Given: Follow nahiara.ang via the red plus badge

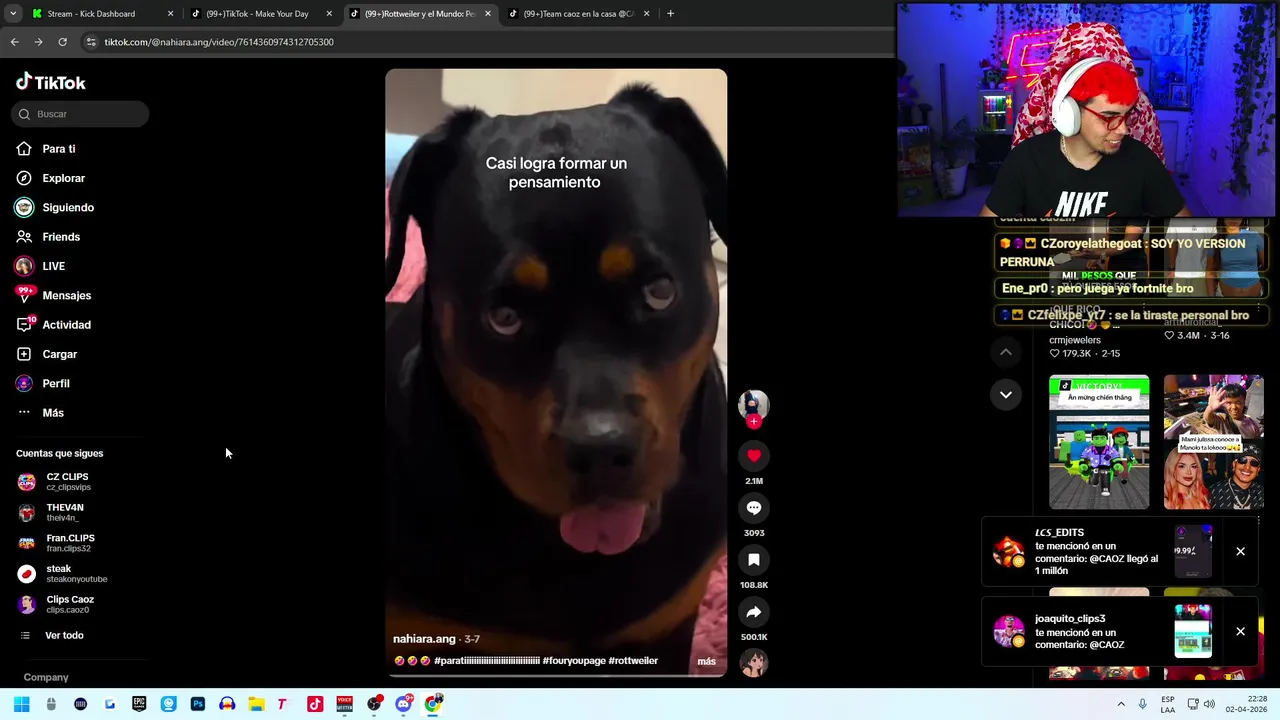Looking at the screenshot, I should pos(754,422).
